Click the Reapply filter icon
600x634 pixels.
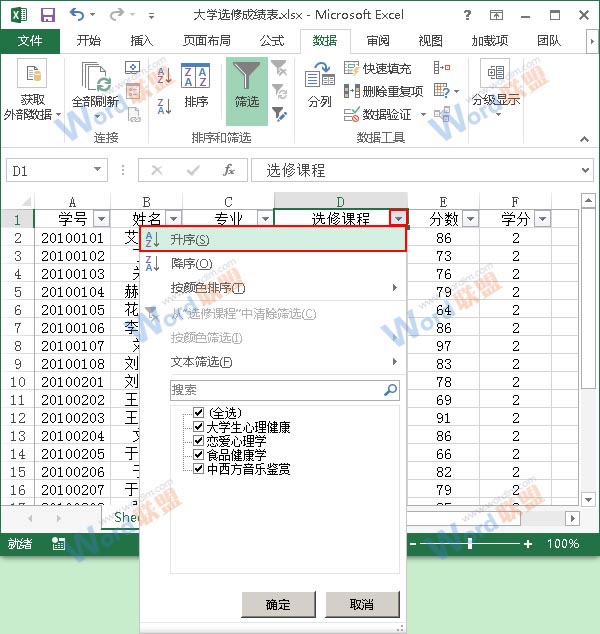pos(279,91)
